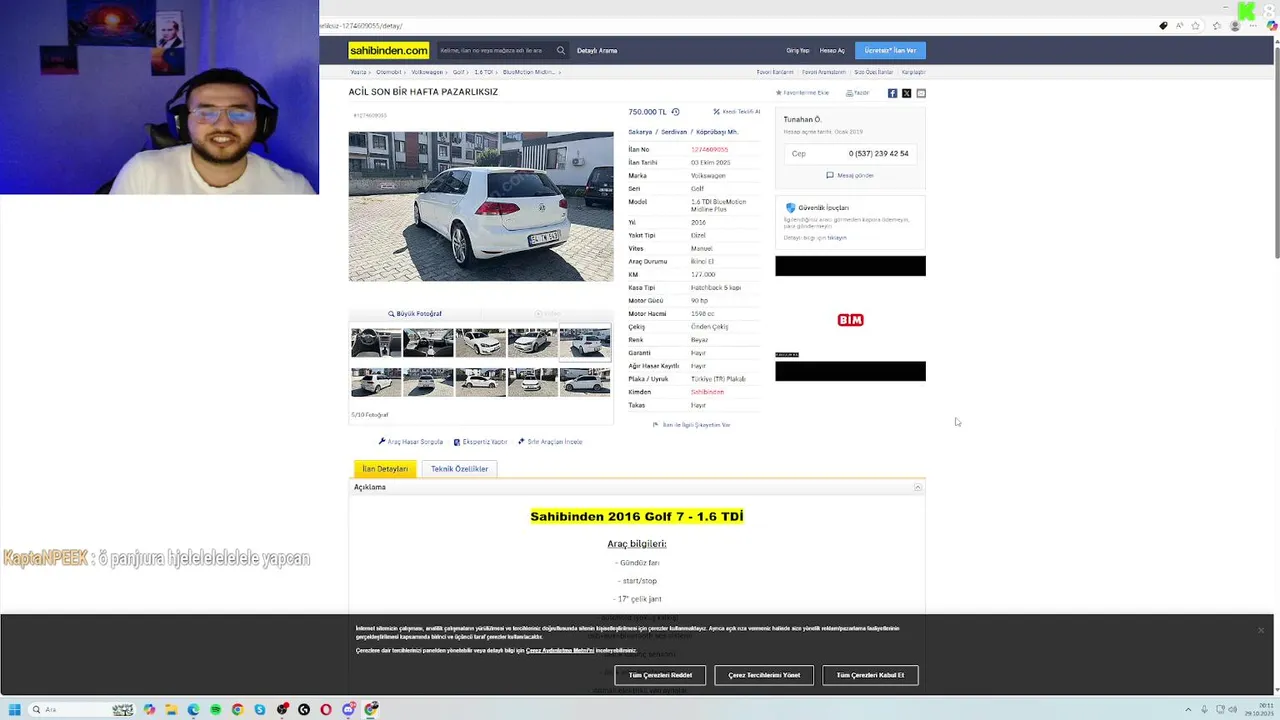Click the sahibinden.com logo
This screenshot has width=1280, height=720.
point(389,50)
